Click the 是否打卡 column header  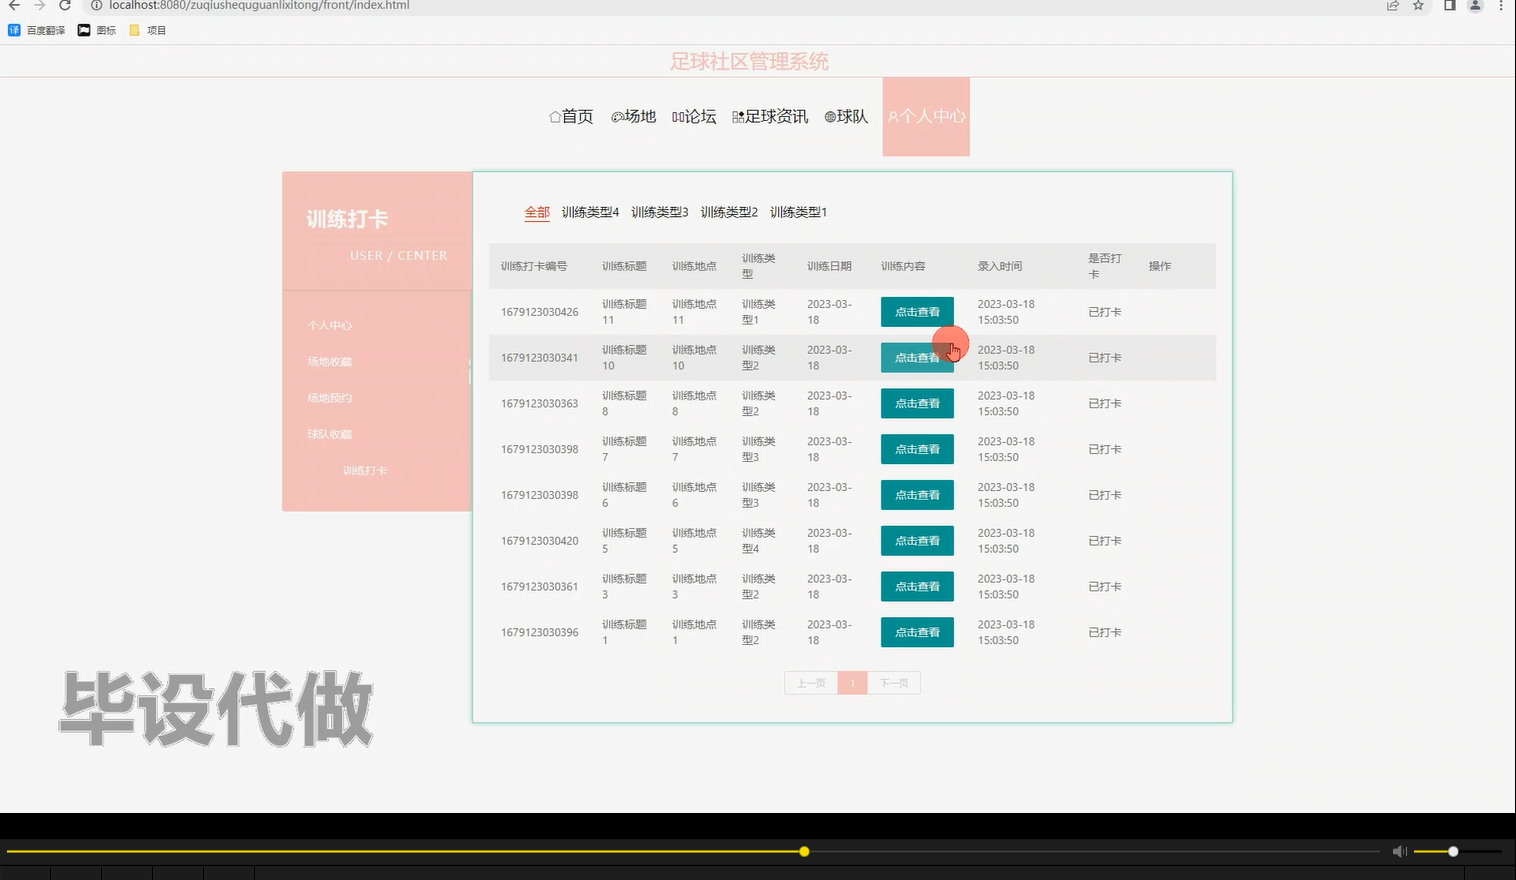click(x=1105, y=266)
